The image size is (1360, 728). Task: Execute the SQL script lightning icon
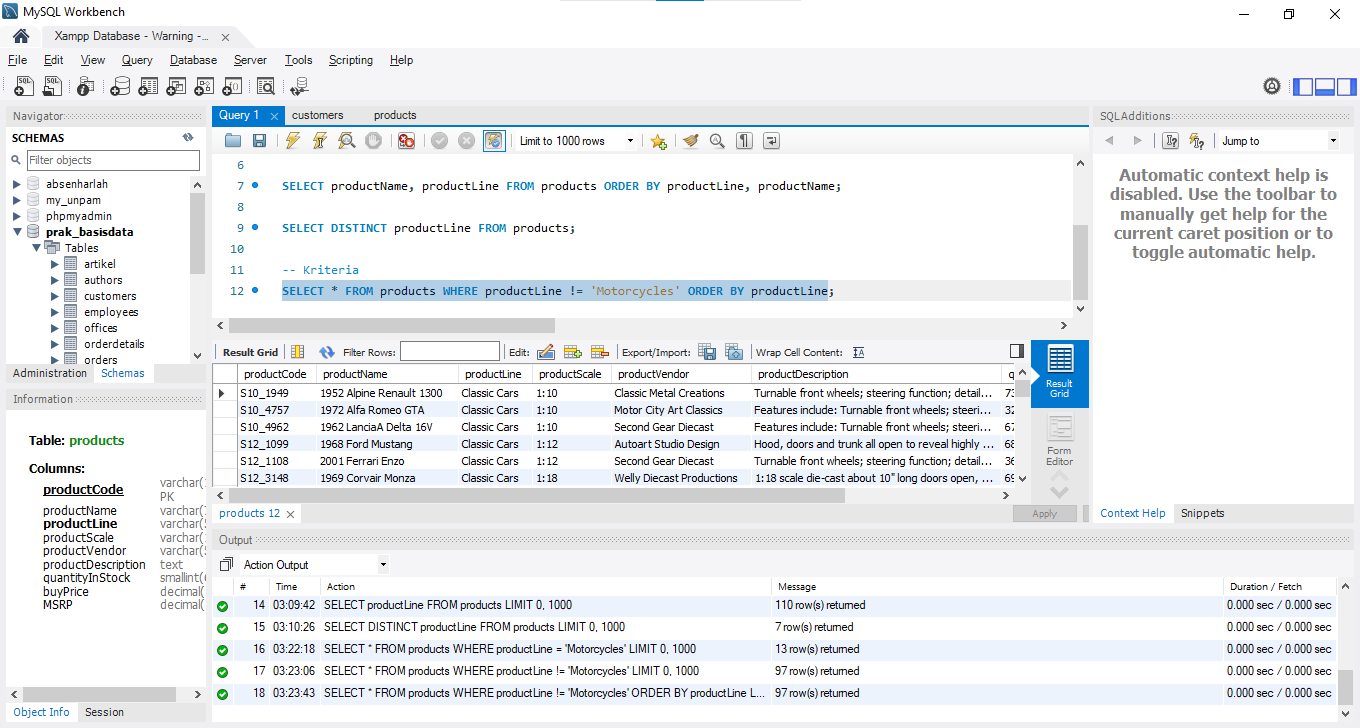coord(292,141)
